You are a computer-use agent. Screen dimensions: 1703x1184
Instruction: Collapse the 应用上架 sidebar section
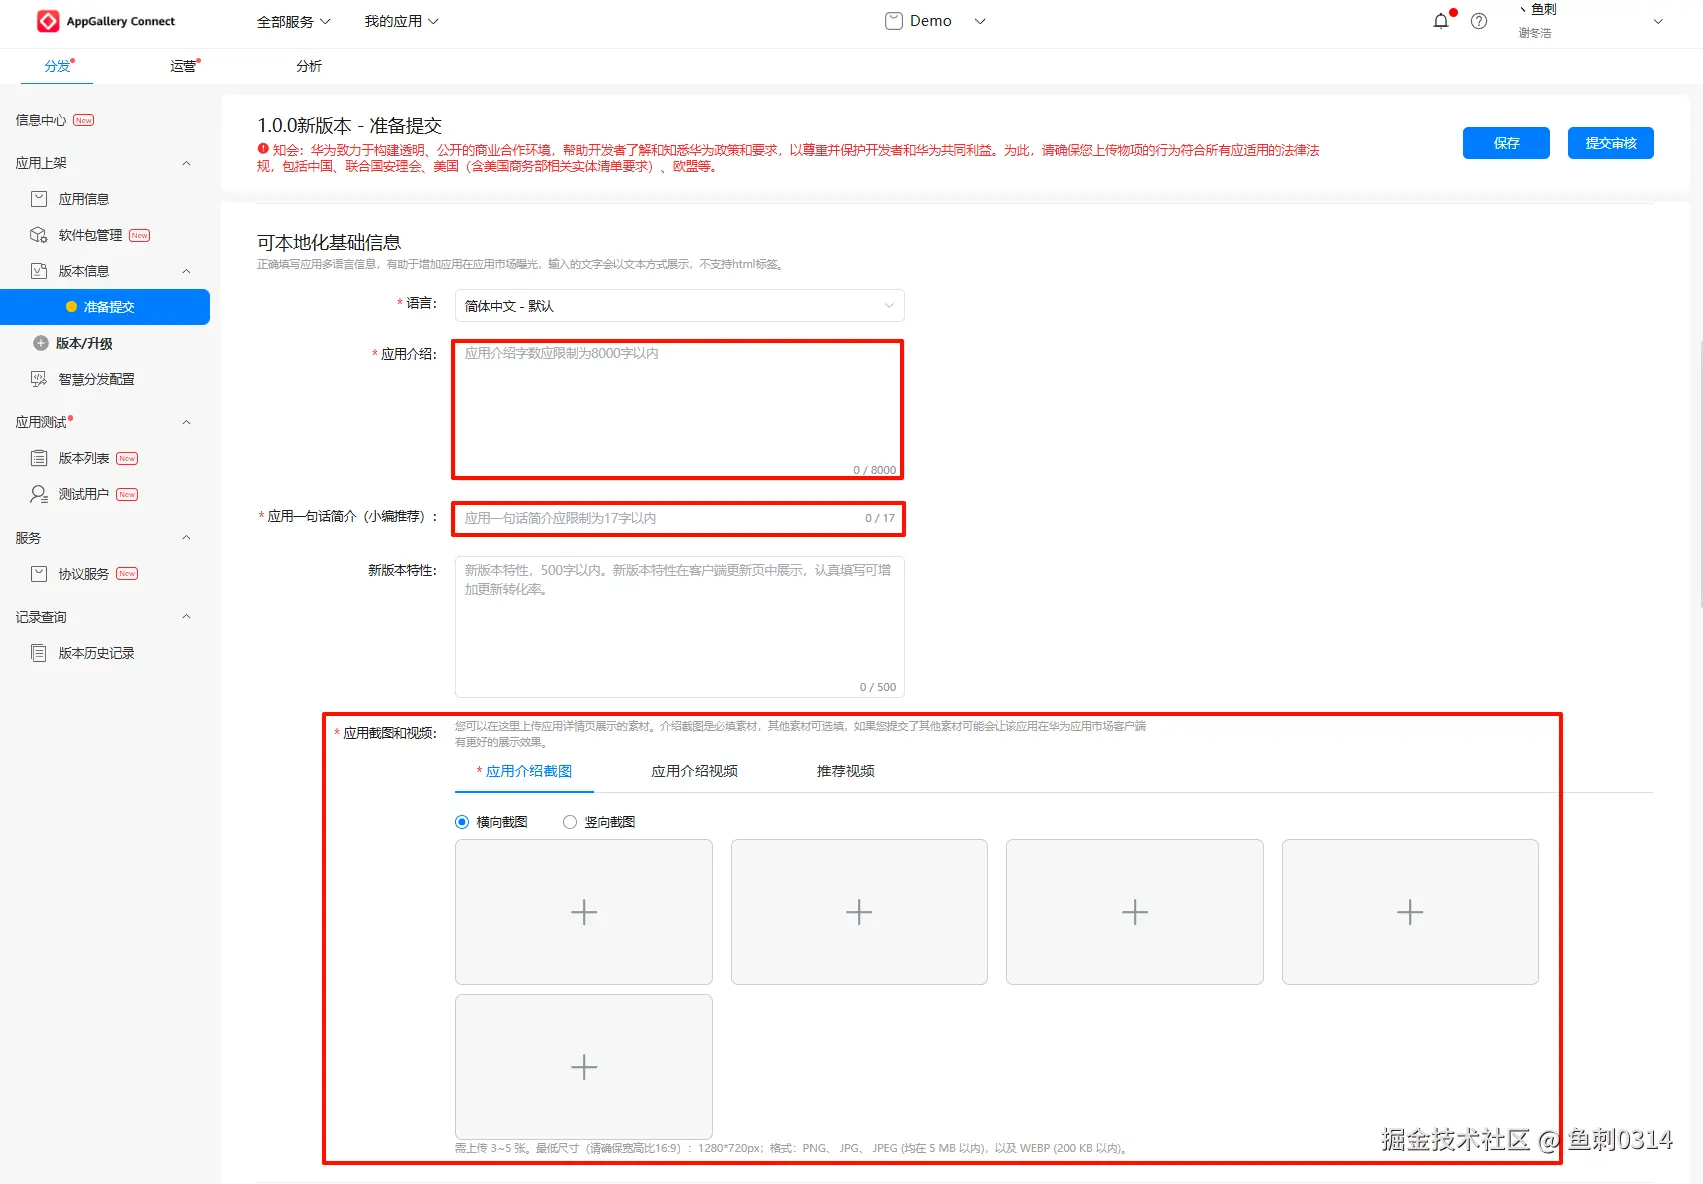pos(186,163)
